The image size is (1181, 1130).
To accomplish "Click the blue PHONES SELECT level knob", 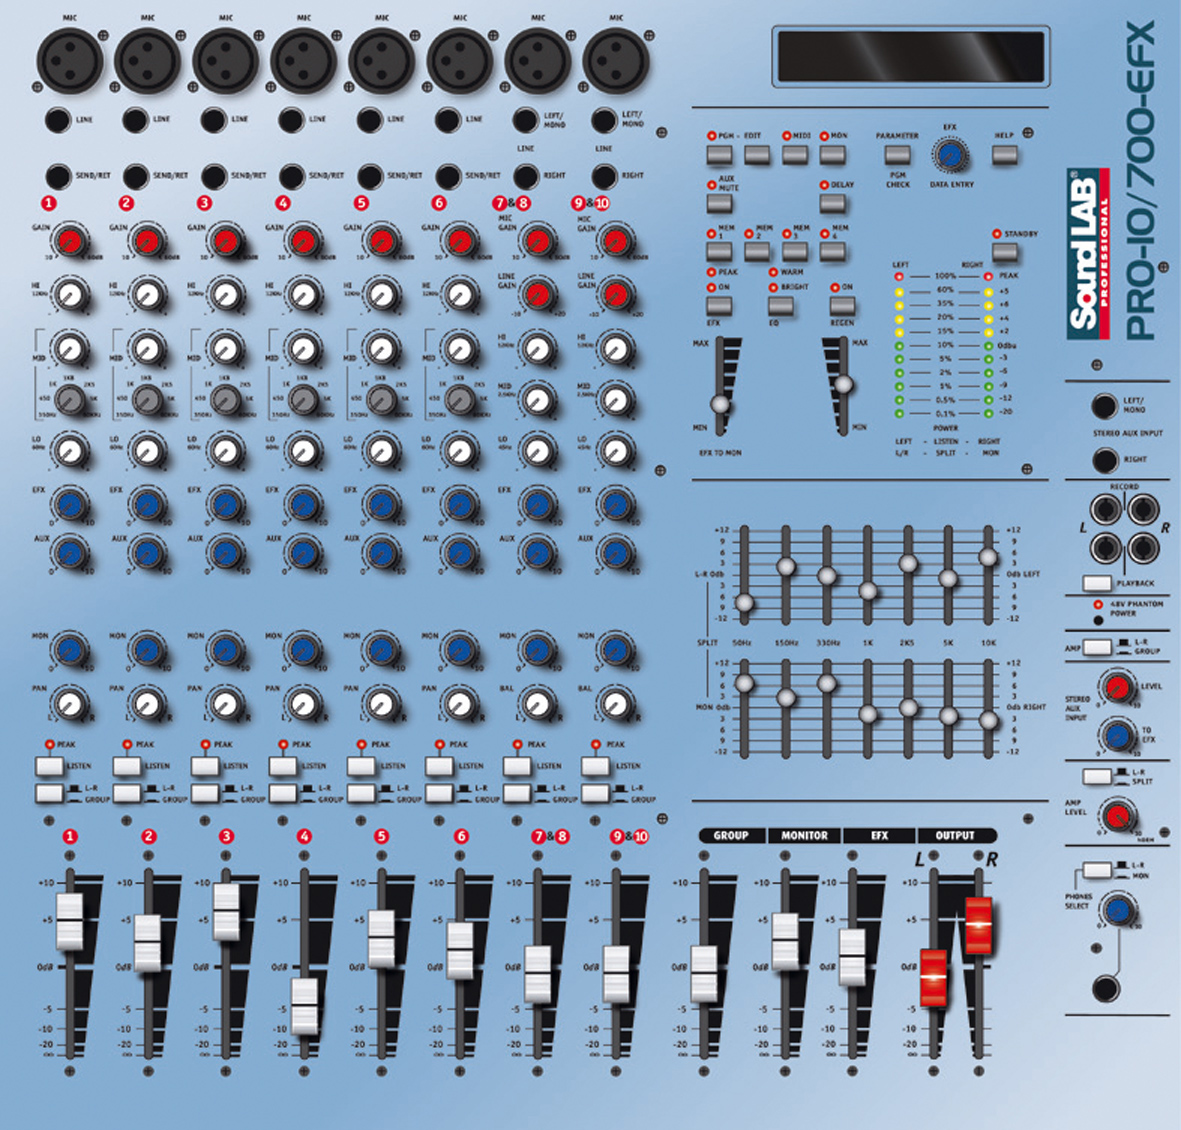I will (1117, 910).
